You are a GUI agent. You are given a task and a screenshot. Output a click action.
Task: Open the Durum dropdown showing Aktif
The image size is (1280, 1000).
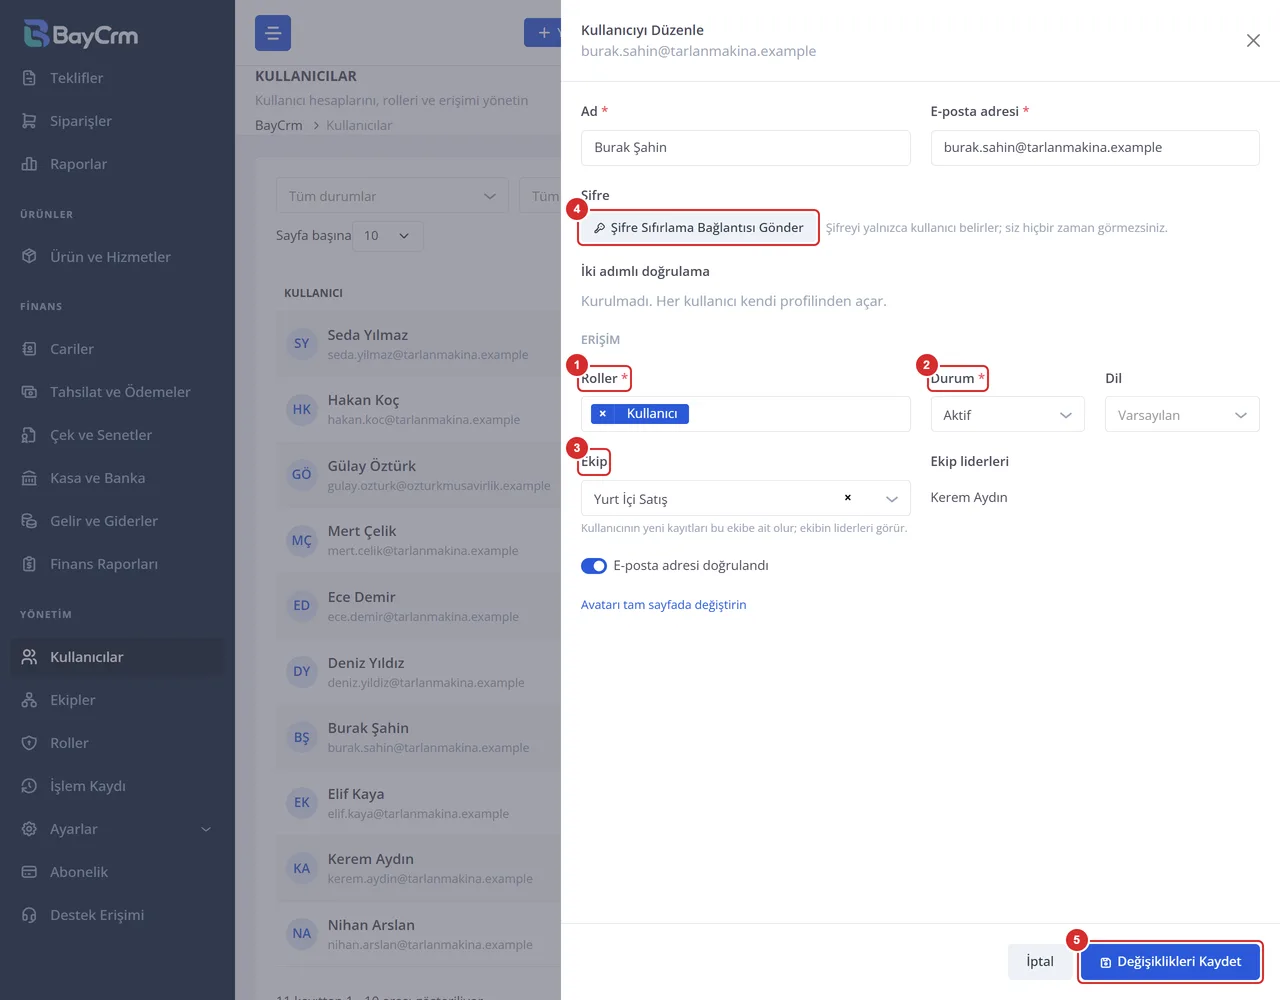pyautogui.click(x=1007, y=415)
